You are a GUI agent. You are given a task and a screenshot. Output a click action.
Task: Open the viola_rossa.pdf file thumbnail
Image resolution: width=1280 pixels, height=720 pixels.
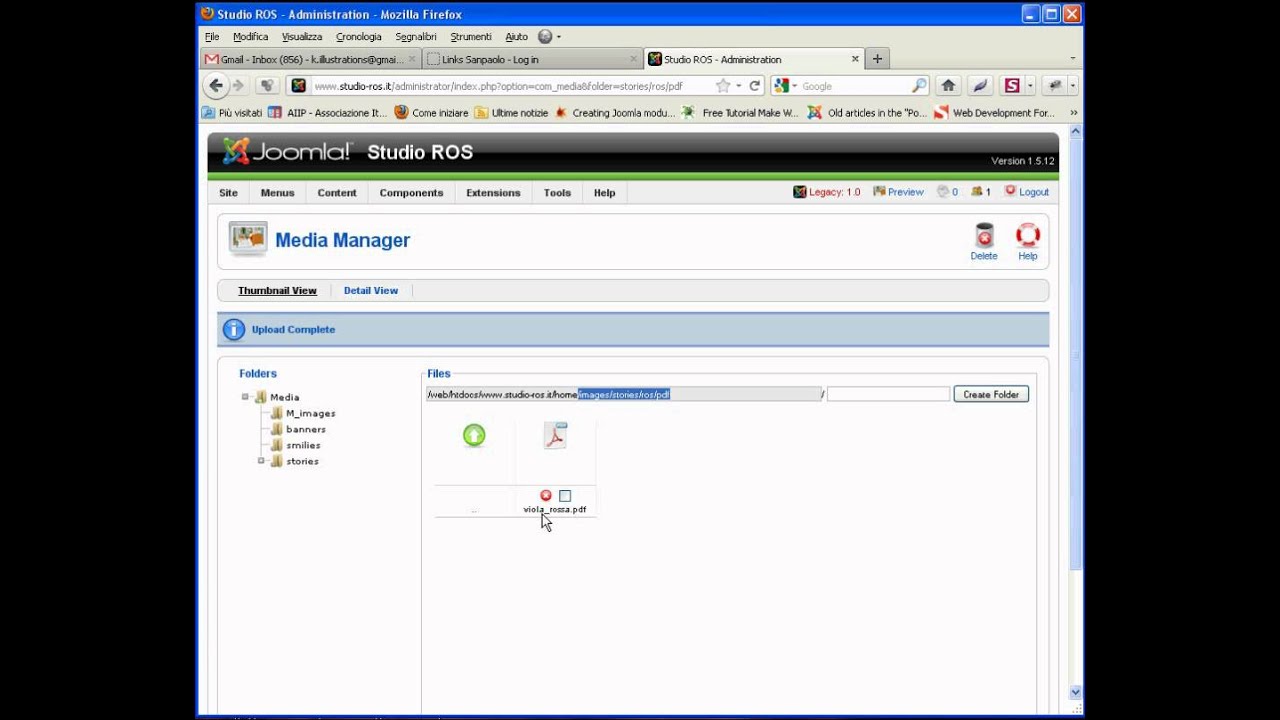[555, 435]
